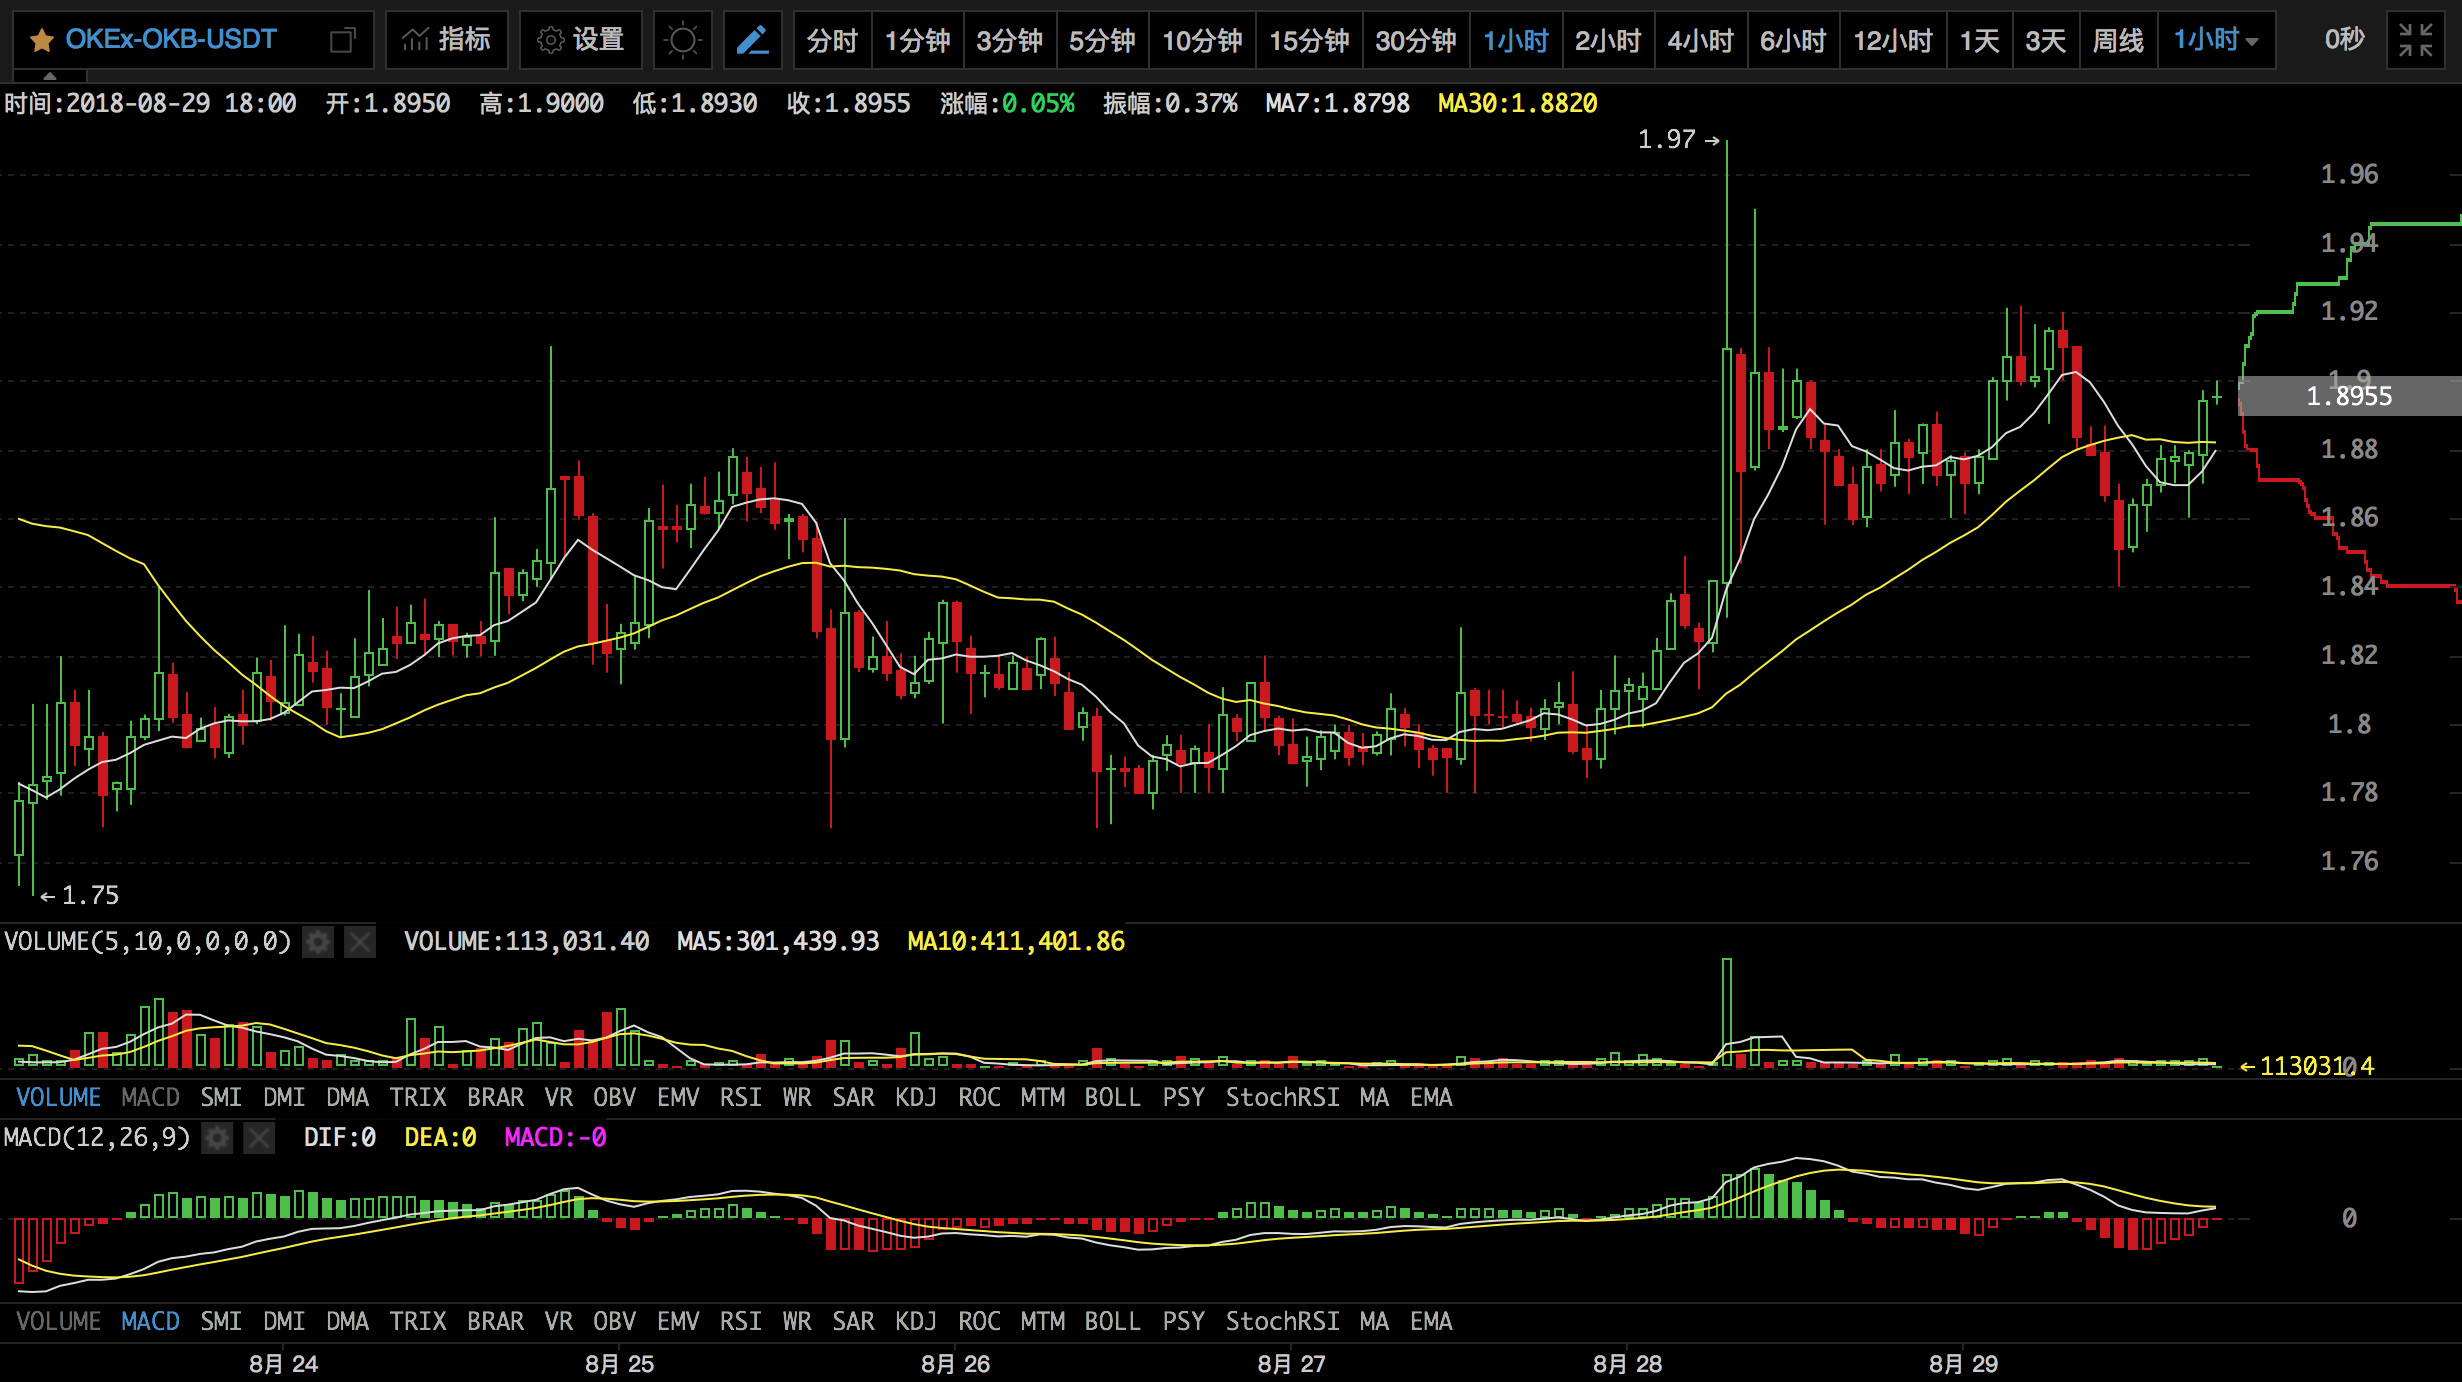The width and height of the screenshot is (2462, 1382).
Task: Select WR in the MACD panel tabs
Action: pos(797,1321)
